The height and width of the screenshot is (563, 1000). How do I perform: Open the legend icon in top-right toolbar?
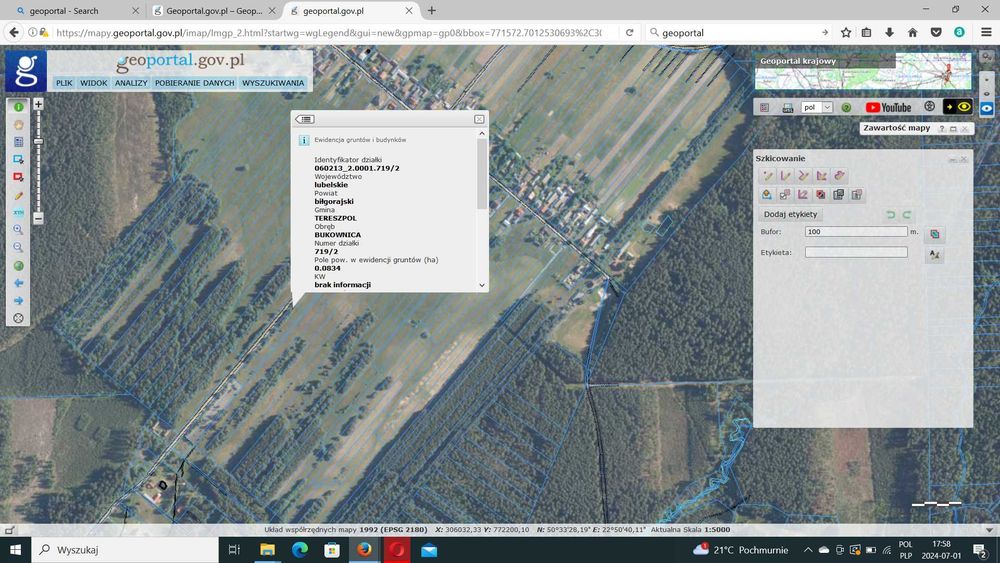coord(765,108)
